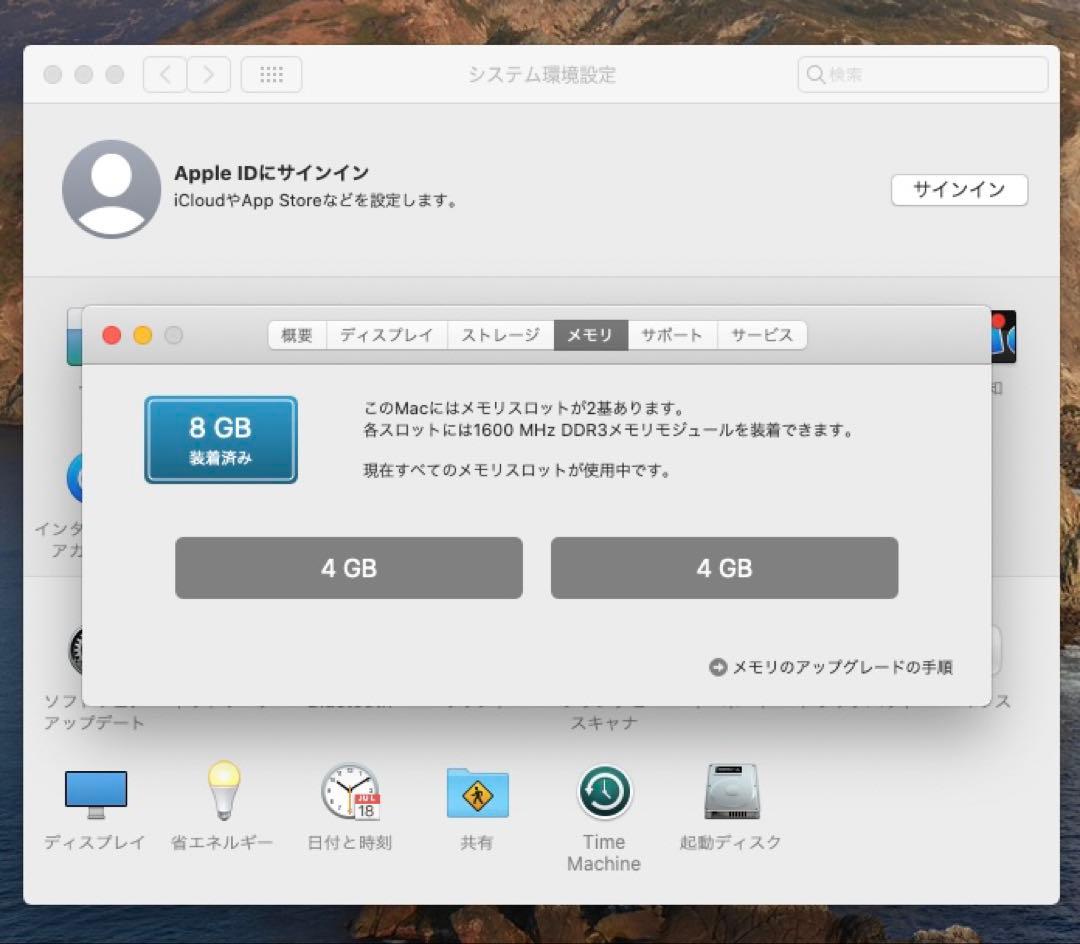Switch to the ストレージ tab
1080x944 pixels.
coord(500,335)
